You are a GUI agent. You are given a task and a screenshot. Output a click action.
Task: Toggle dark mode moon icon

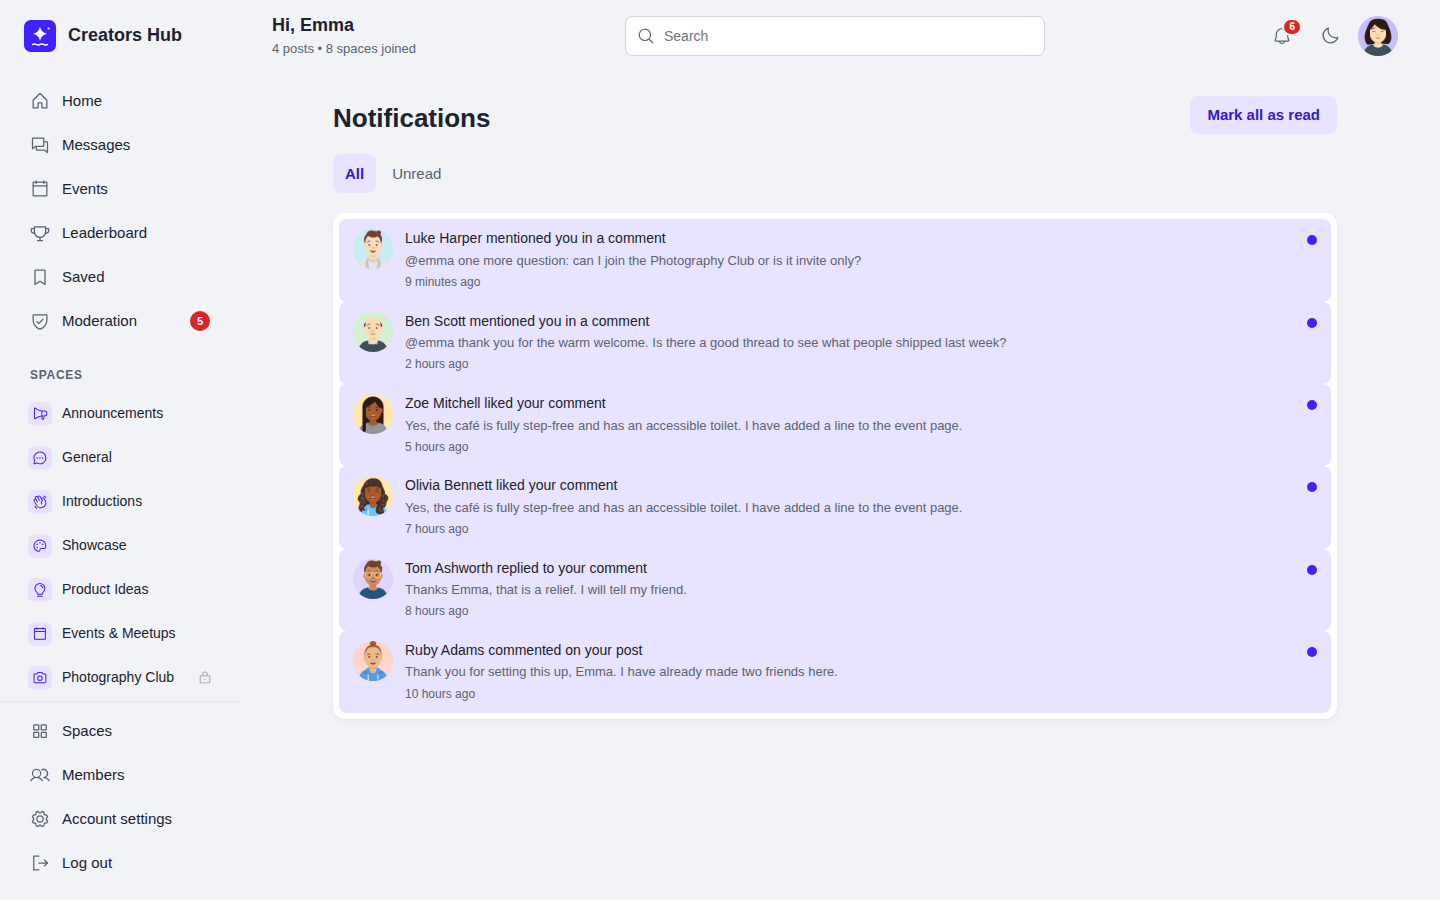(1330, 36)
